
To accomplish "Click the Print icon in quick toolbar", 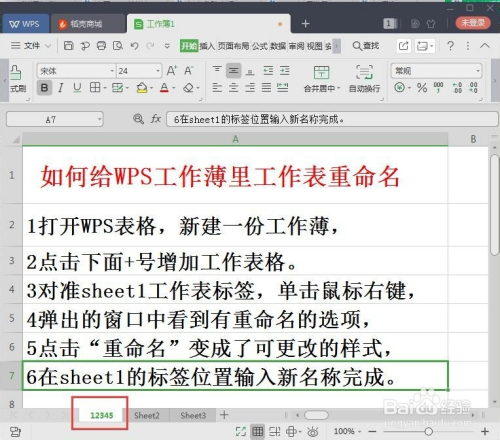I will [101, 46].
